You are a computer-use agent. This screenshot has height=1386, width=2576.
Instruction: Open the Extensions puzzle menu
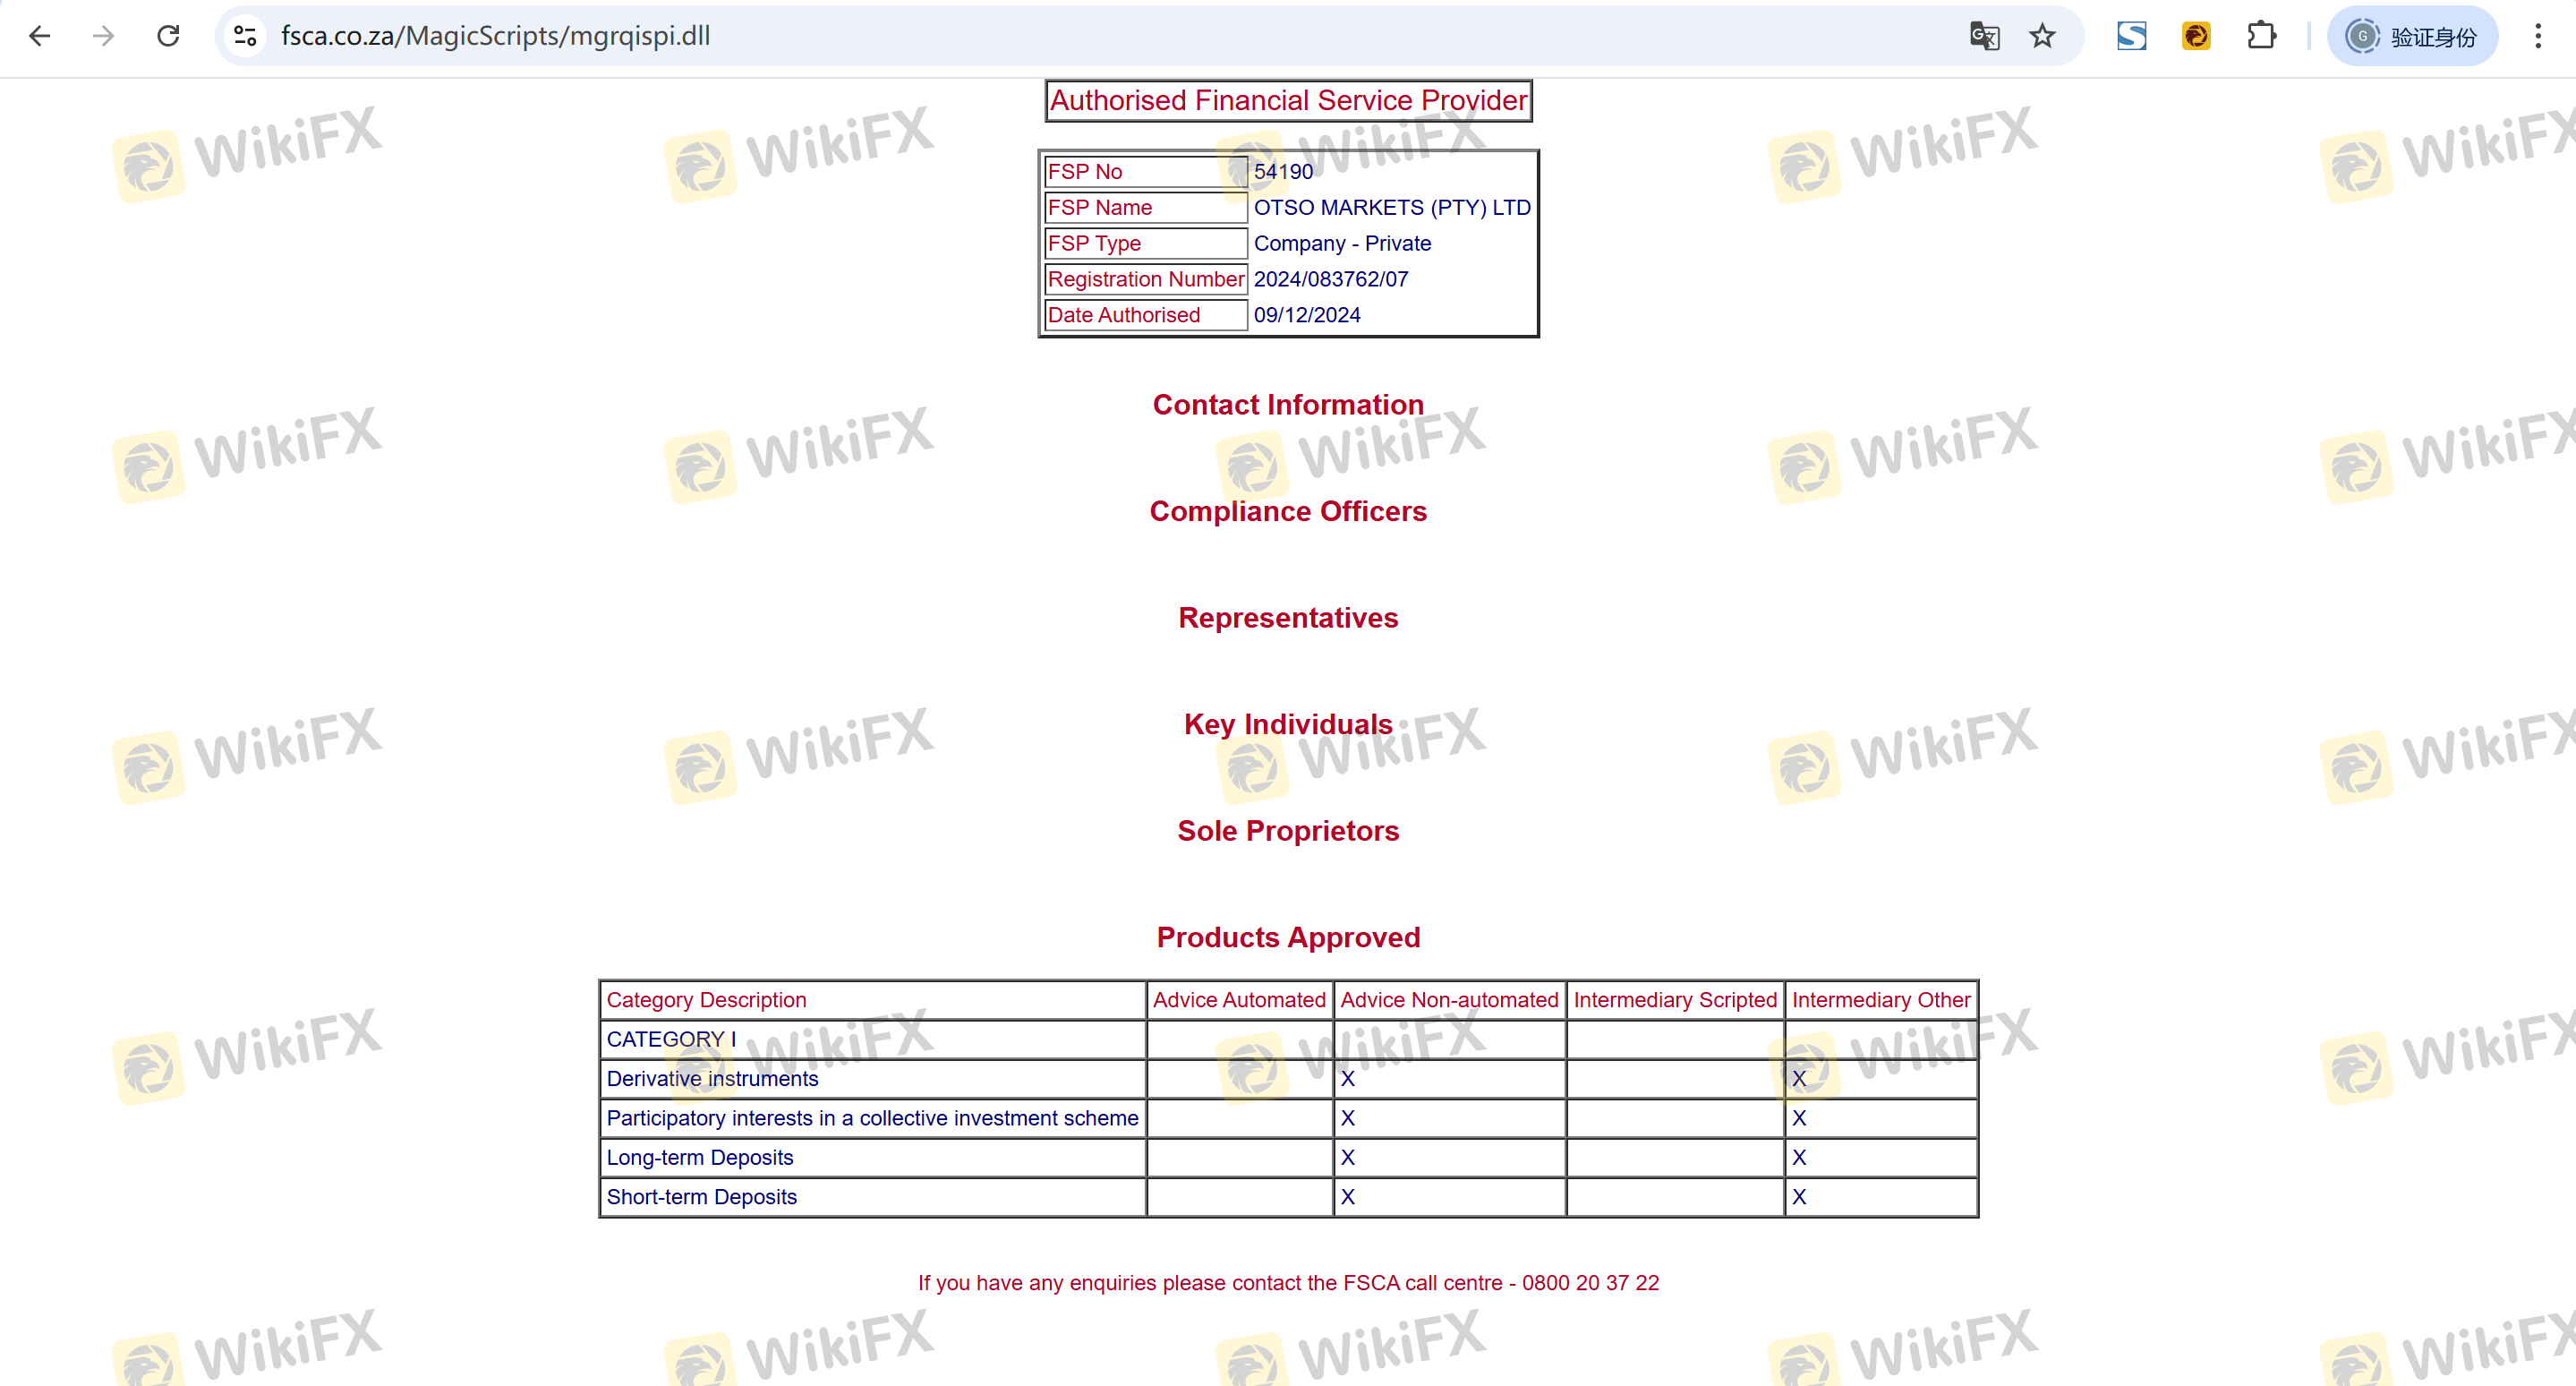click(2261, 36)
